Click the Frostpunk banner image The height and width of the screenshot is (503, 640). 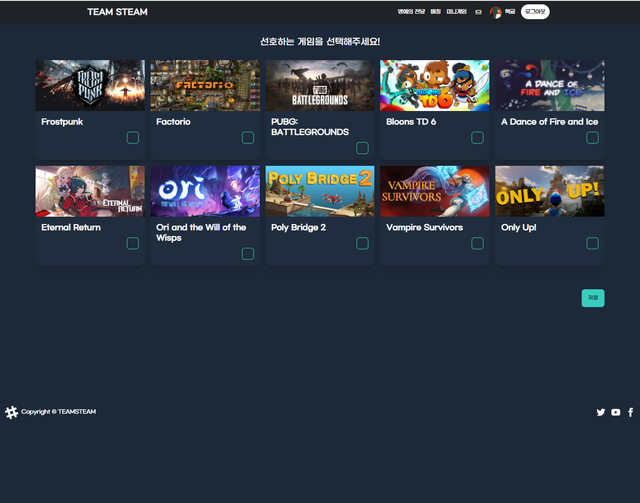pyautogui.click(x=90, y=85)
